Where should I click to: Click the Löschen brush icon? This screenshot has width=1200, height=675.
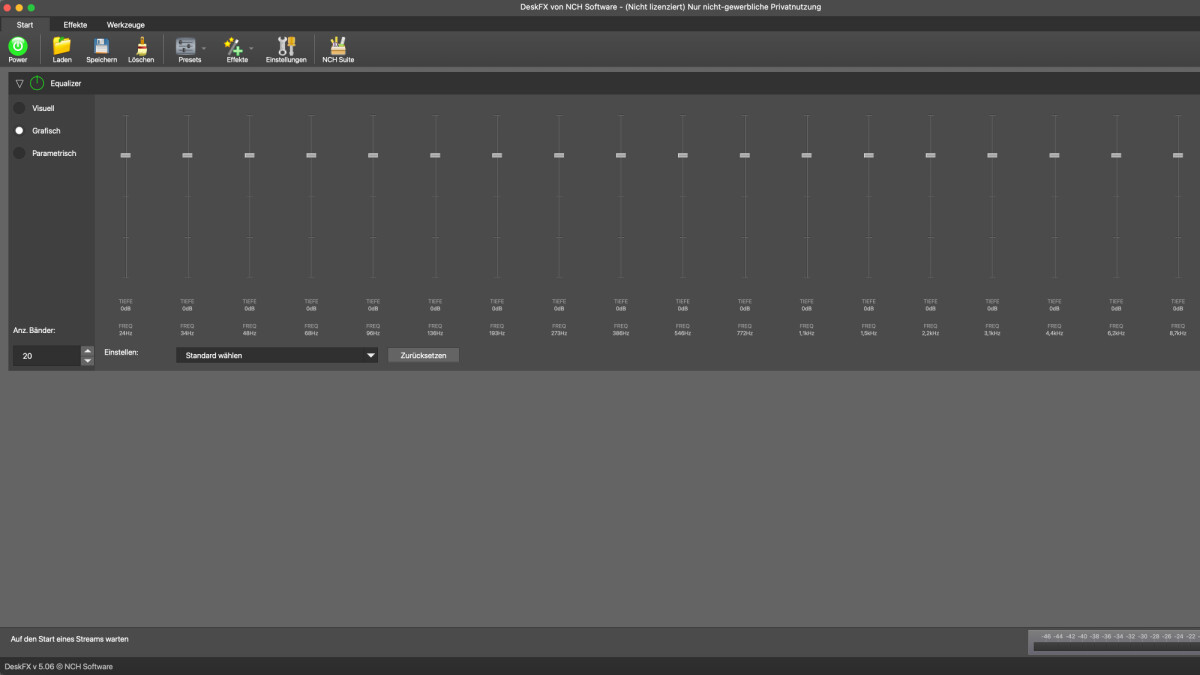[141, 46]
